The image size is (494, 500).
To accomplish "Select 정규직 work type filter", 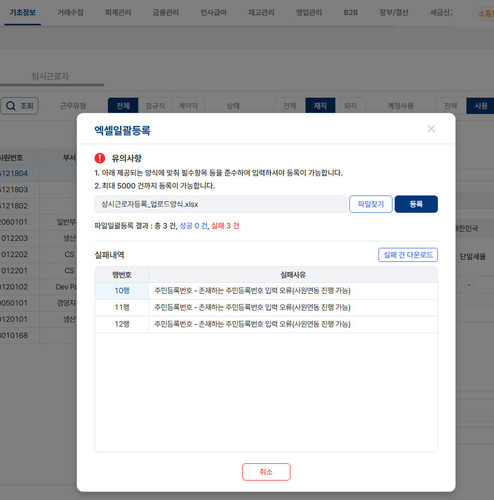I will [155, 106].
